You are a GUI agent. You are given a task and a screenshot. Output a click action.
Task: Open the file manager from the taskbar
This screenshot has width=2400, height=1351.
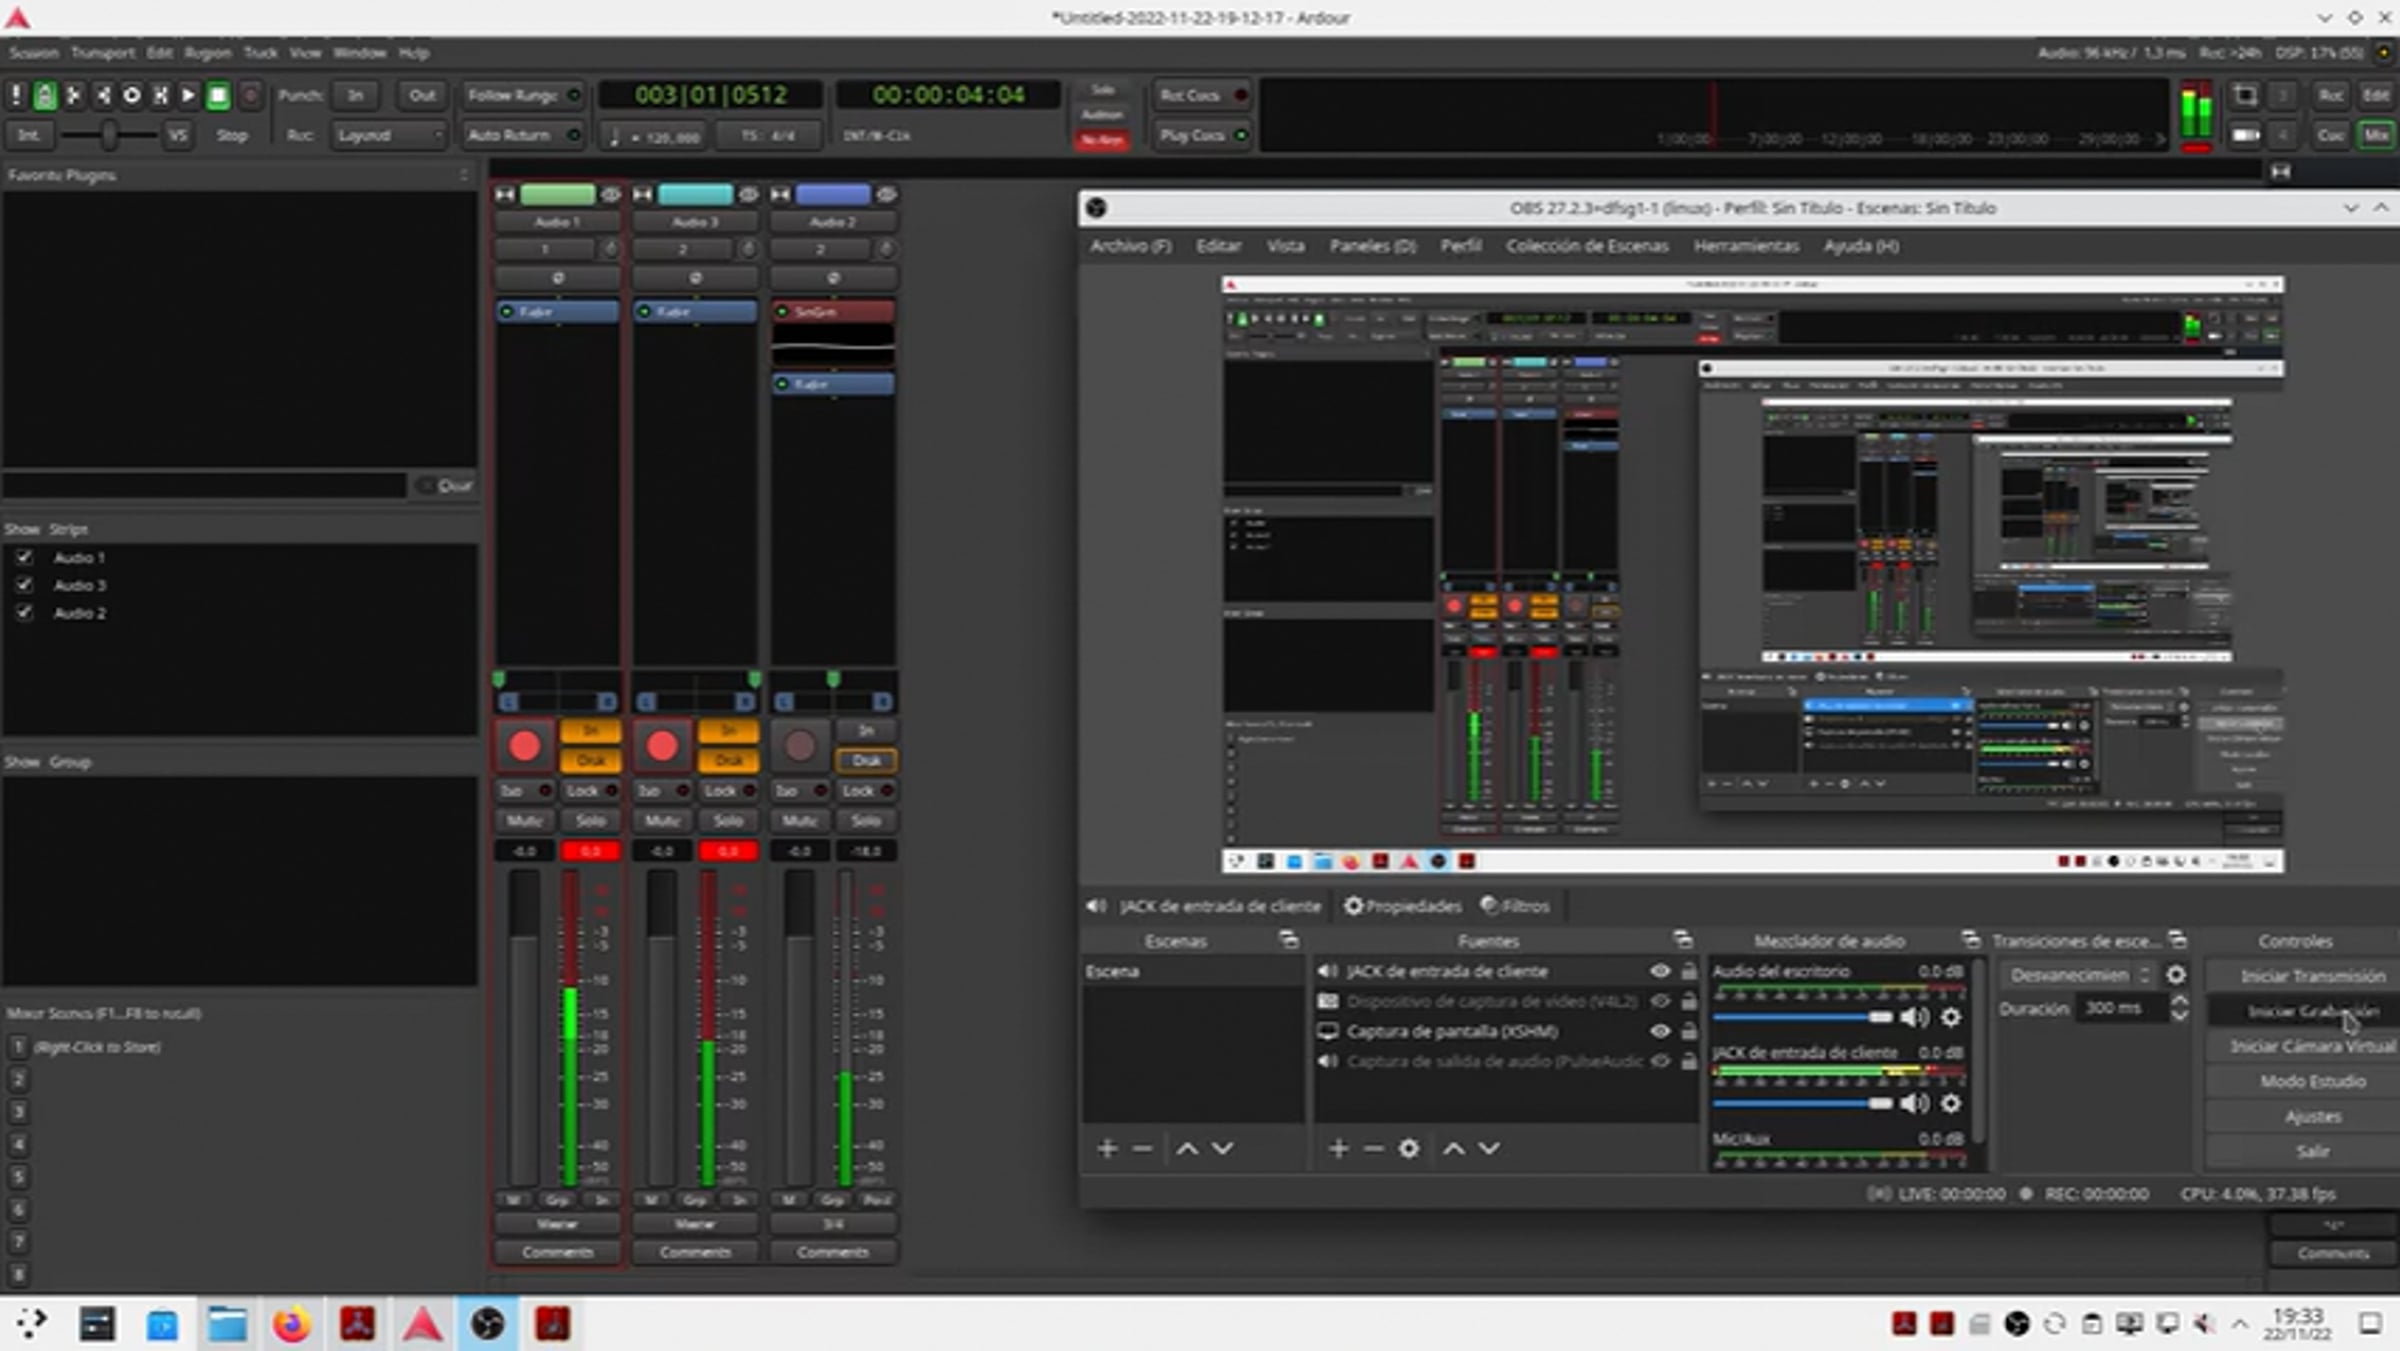click(227, 1325)
